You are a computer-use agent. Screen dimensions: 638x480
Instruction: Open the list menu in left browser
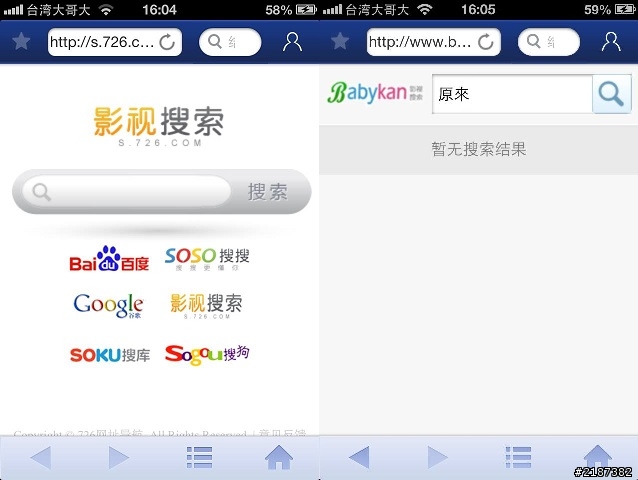tap(199, 457)
